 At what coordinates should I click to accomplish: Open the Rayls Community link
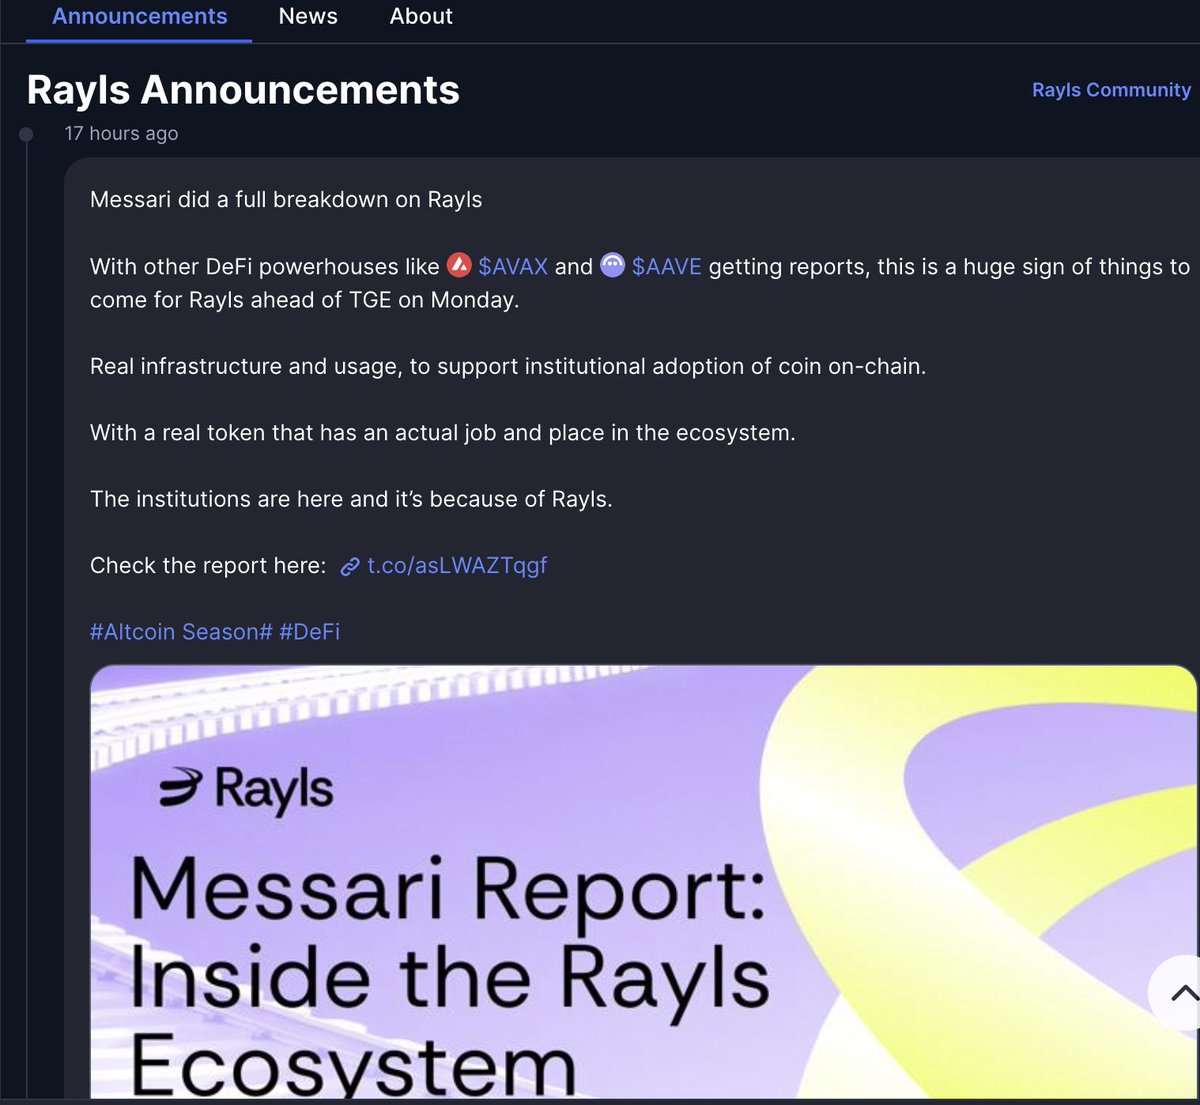(1111, 90)
